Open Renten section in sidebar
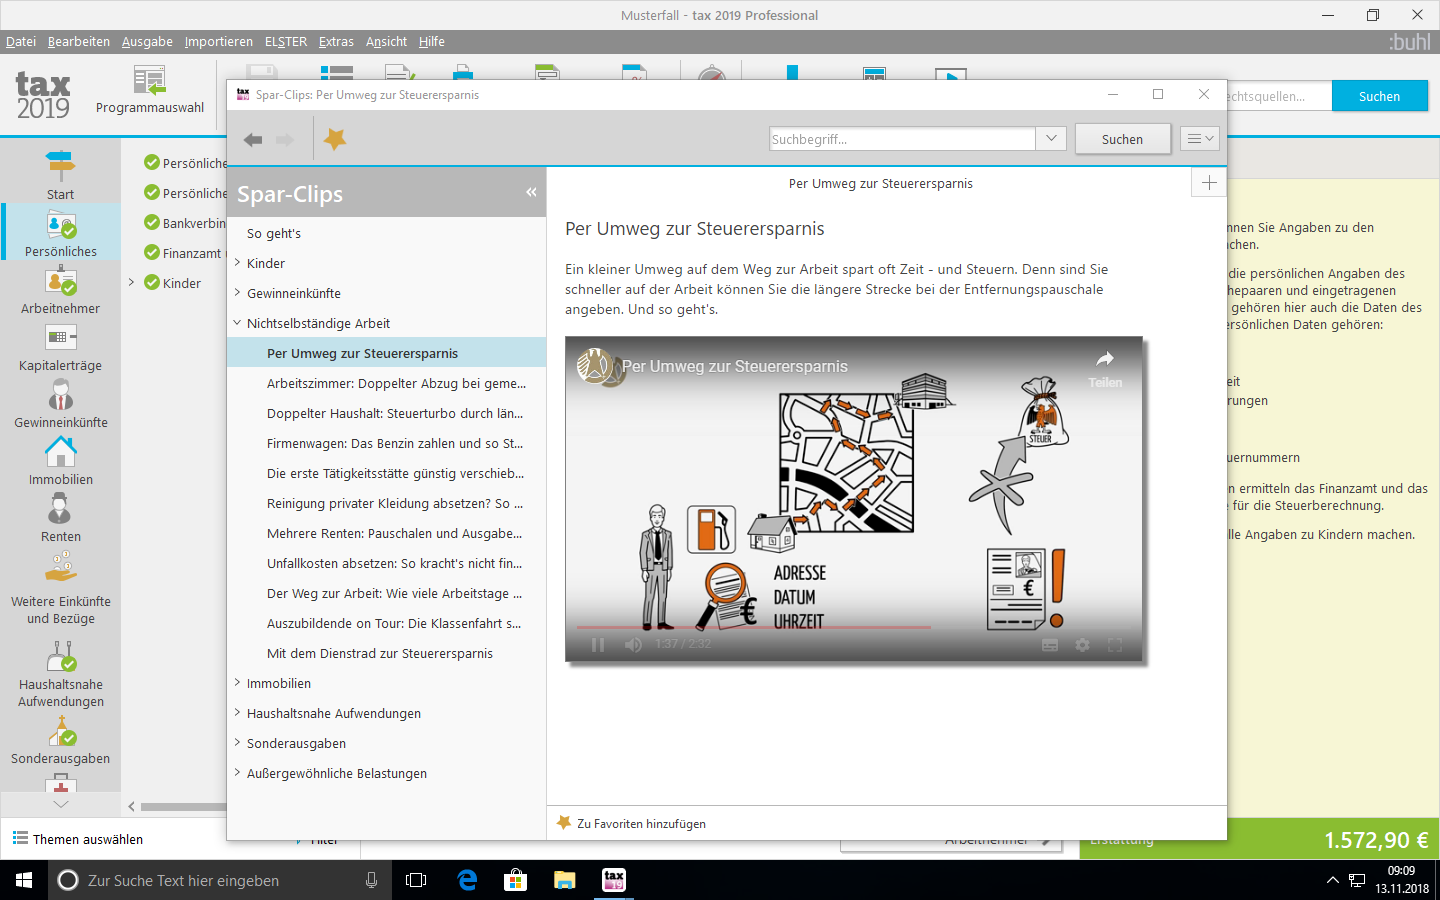 click(60, 517)
